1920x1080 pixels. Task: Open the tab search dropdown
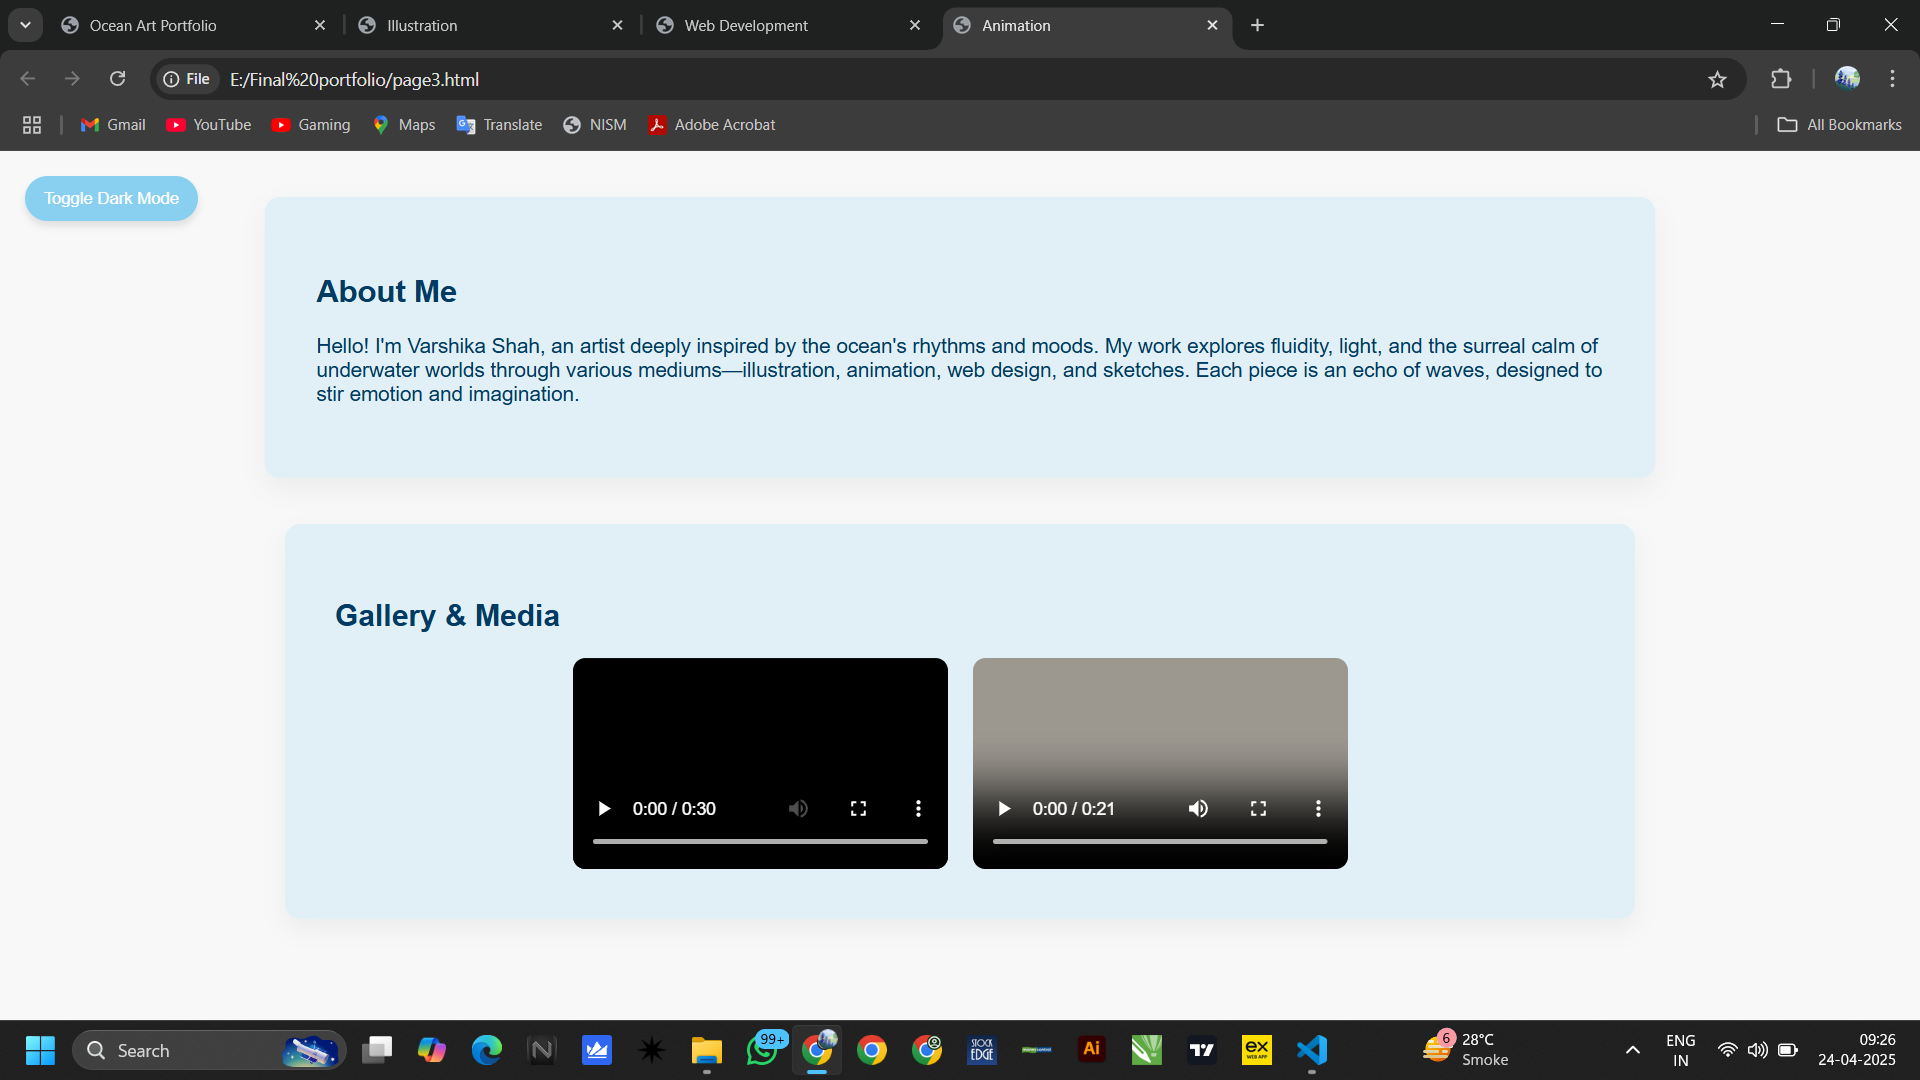(x=25, y=26)
